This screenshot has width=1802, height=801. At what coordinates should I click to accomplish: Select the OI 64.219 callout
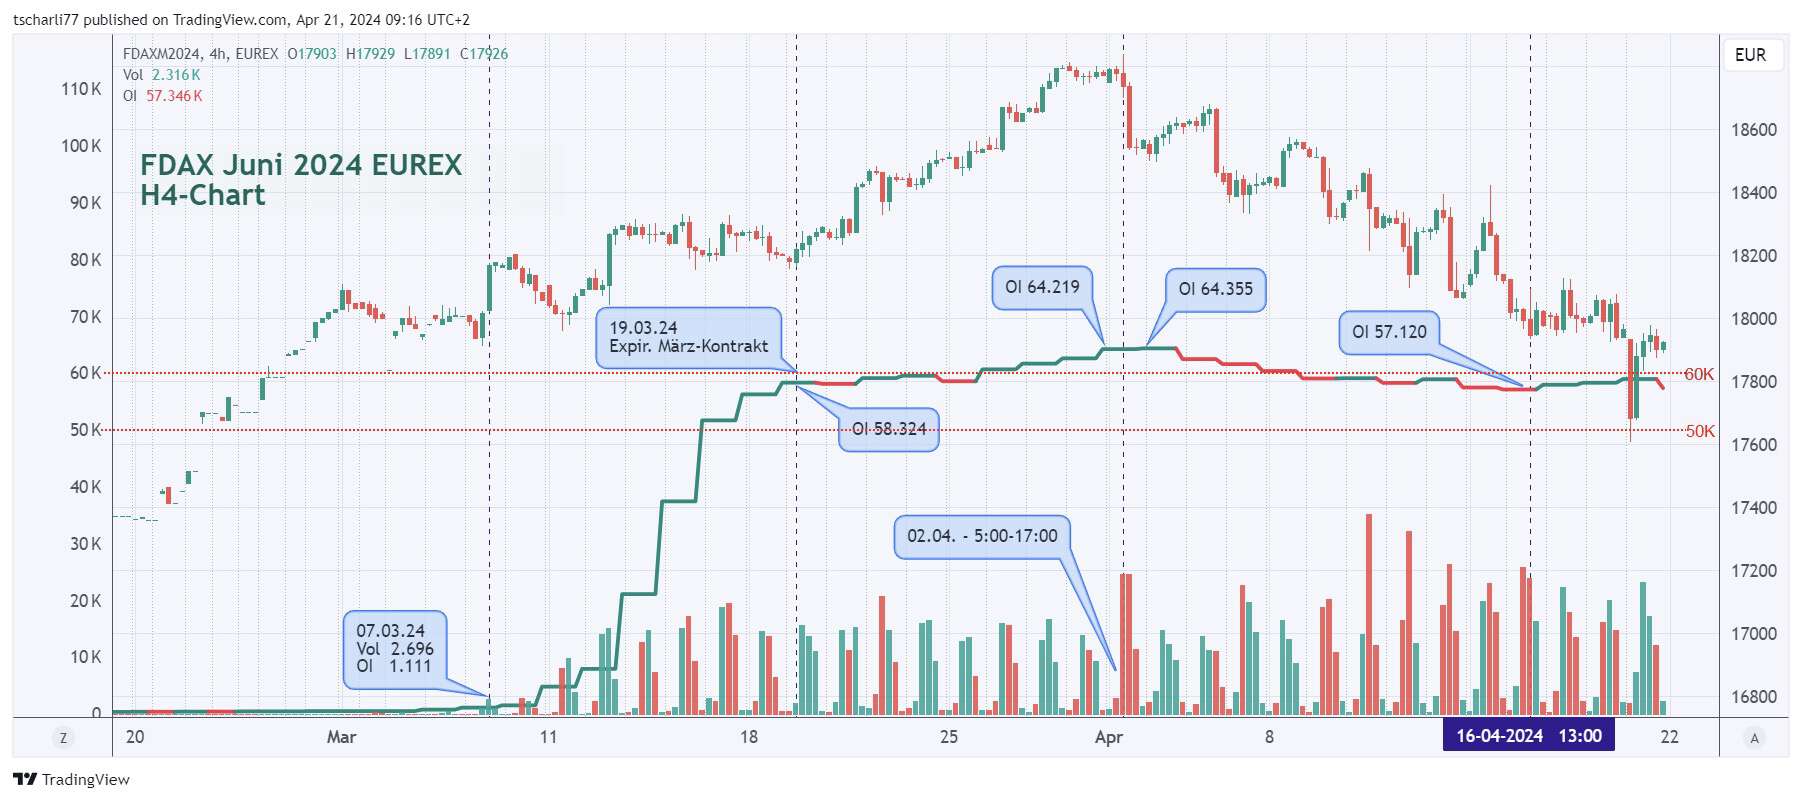(1042, 287)
